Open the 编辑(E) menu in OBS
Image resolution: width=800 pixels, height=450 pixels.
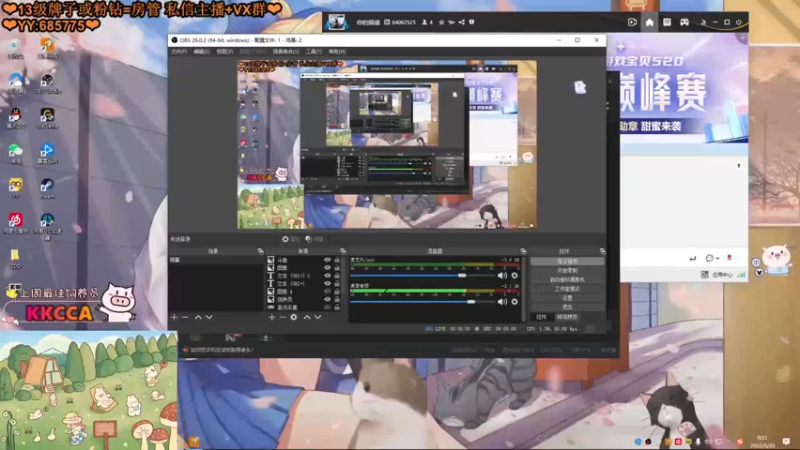202,52
